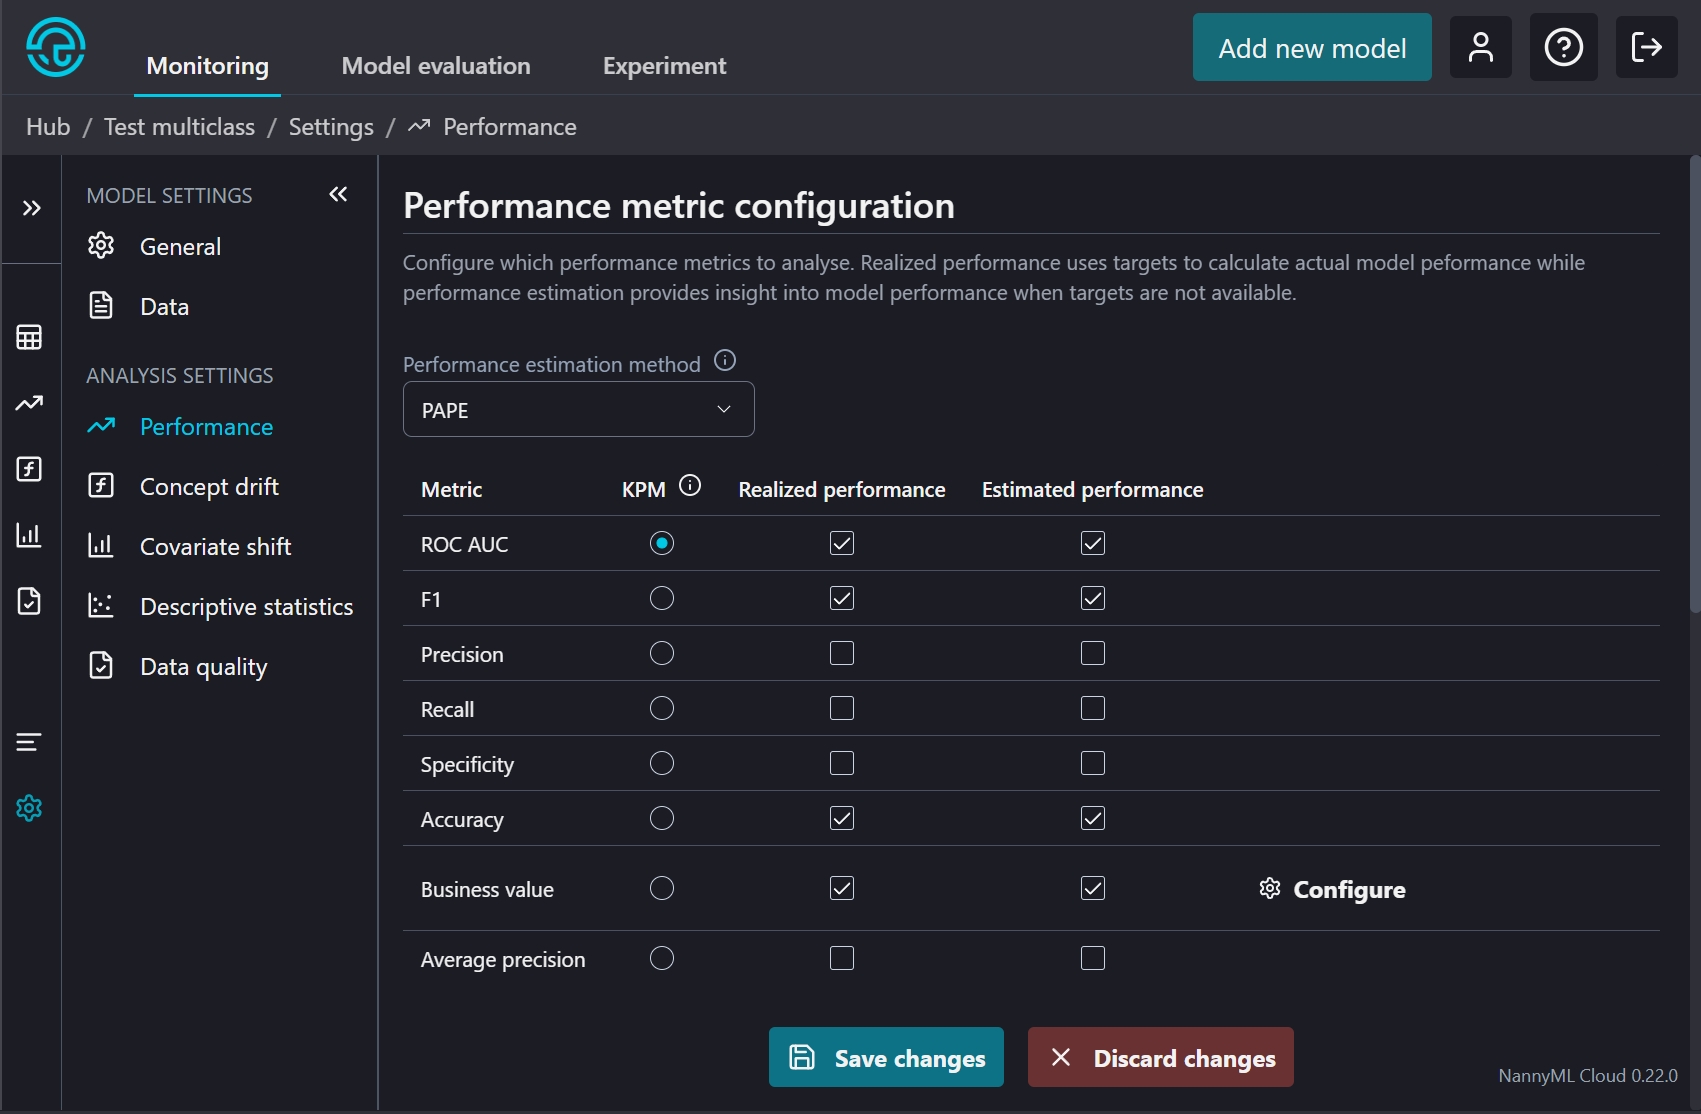The width and height of the screenshot is (1701, 1114).
Task: Enable Realized performance for Precision
Action: pos(842,654)
